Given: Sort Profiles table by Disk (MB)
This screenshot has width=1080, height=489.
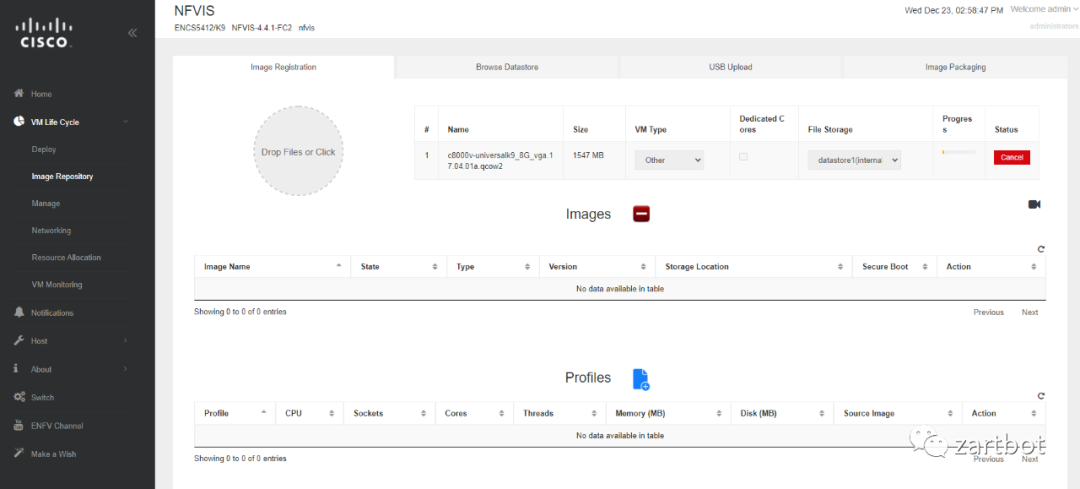Looking at the screenshot, I should click(x=782, y=413).
